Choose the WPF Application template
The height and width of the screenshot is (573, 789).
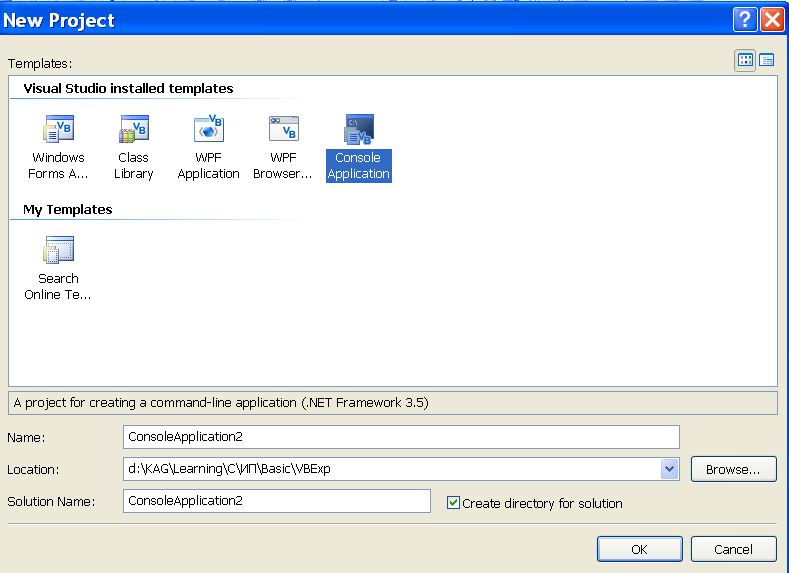point(208,147)
